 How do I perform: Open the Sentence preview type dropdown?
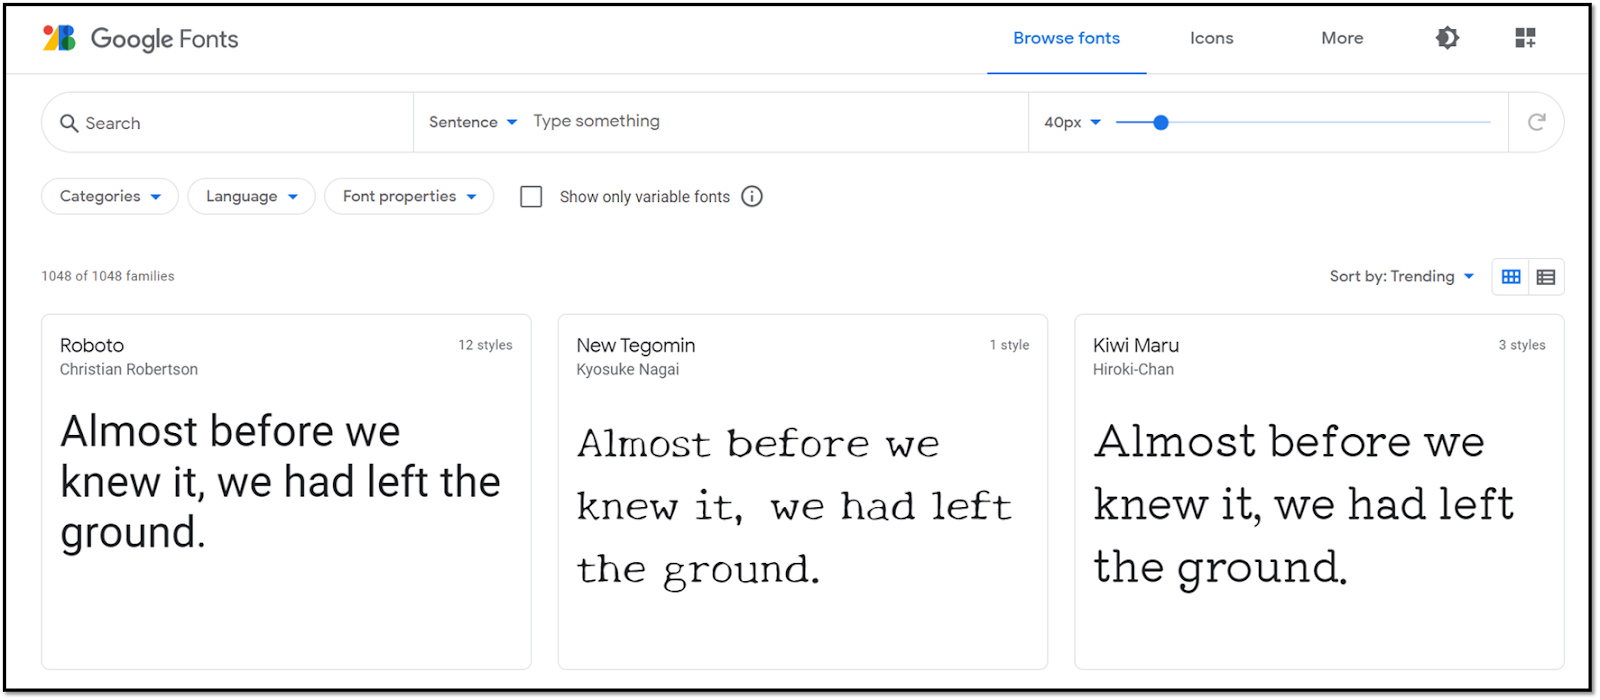(473, 122)
